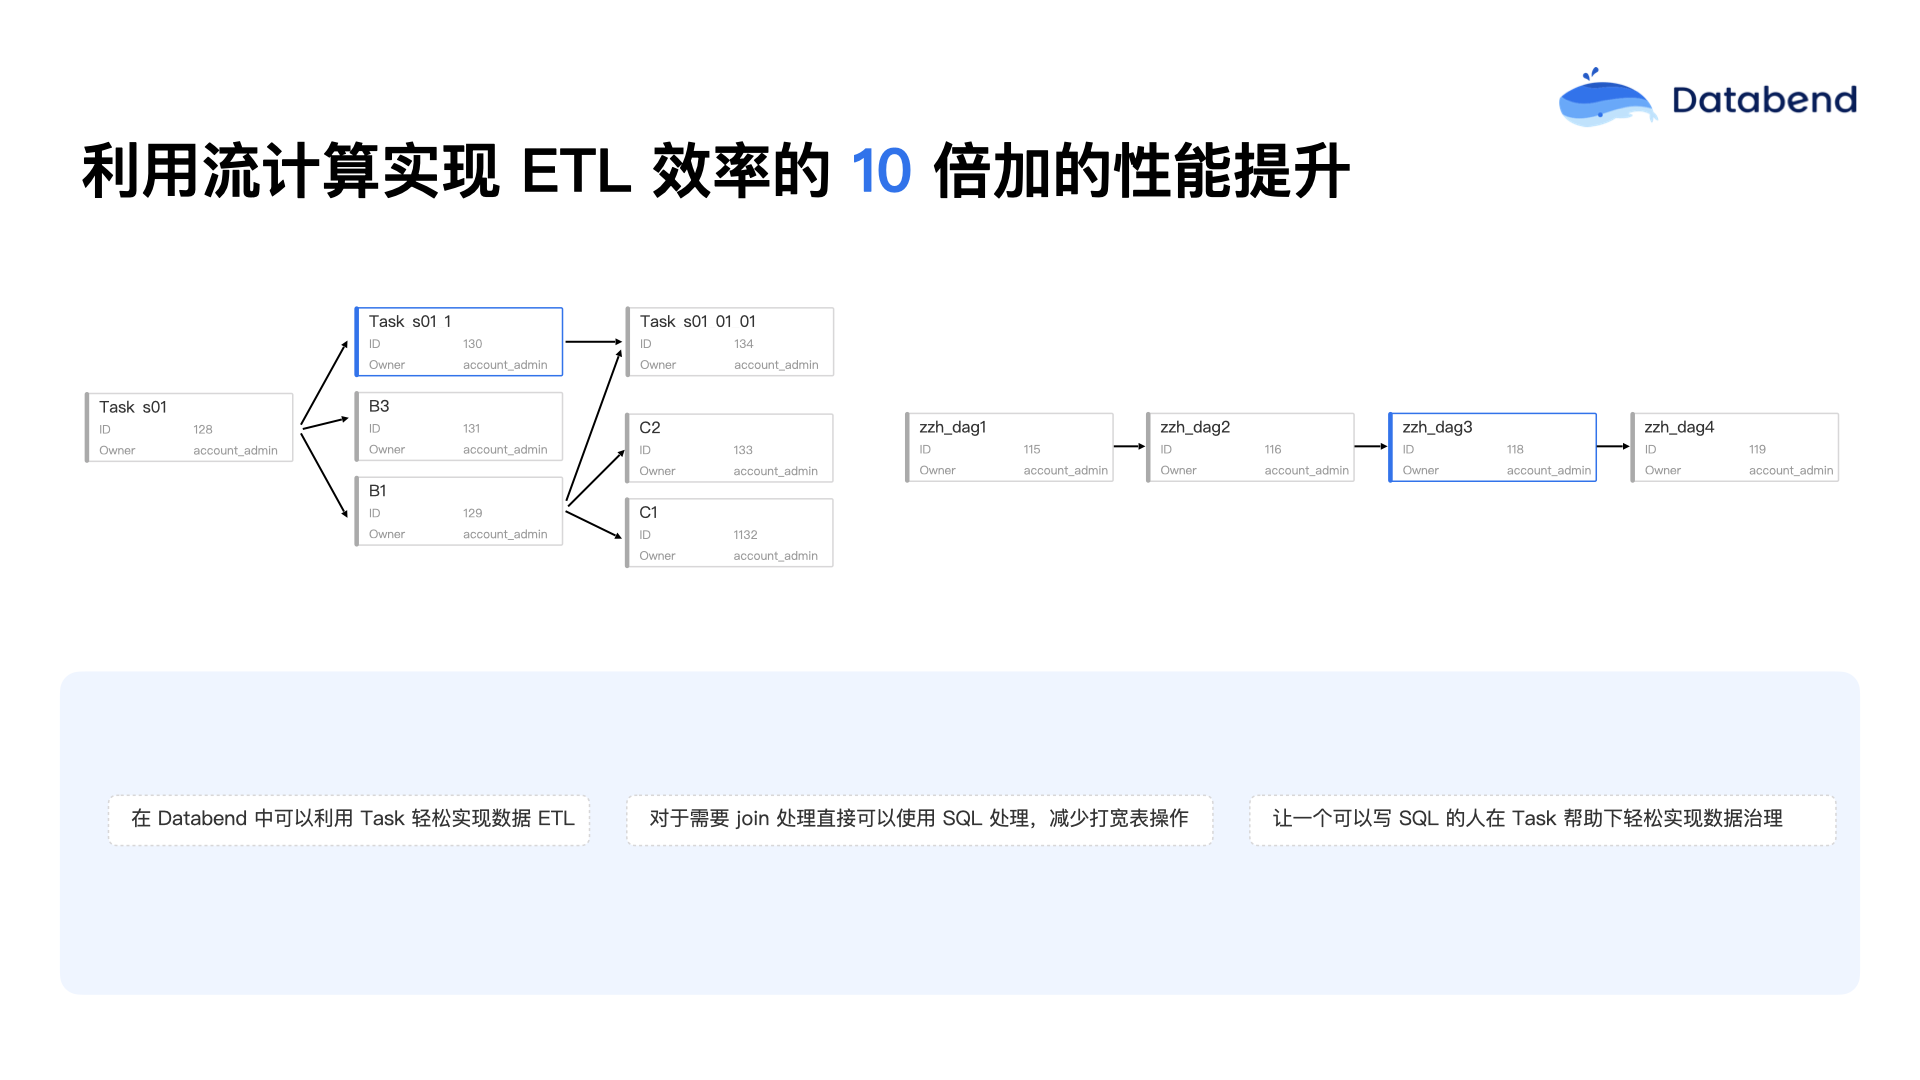
Task: Click ID value 130 in Task s01 1
Action: pyautogui.click(x=473, y=344)
